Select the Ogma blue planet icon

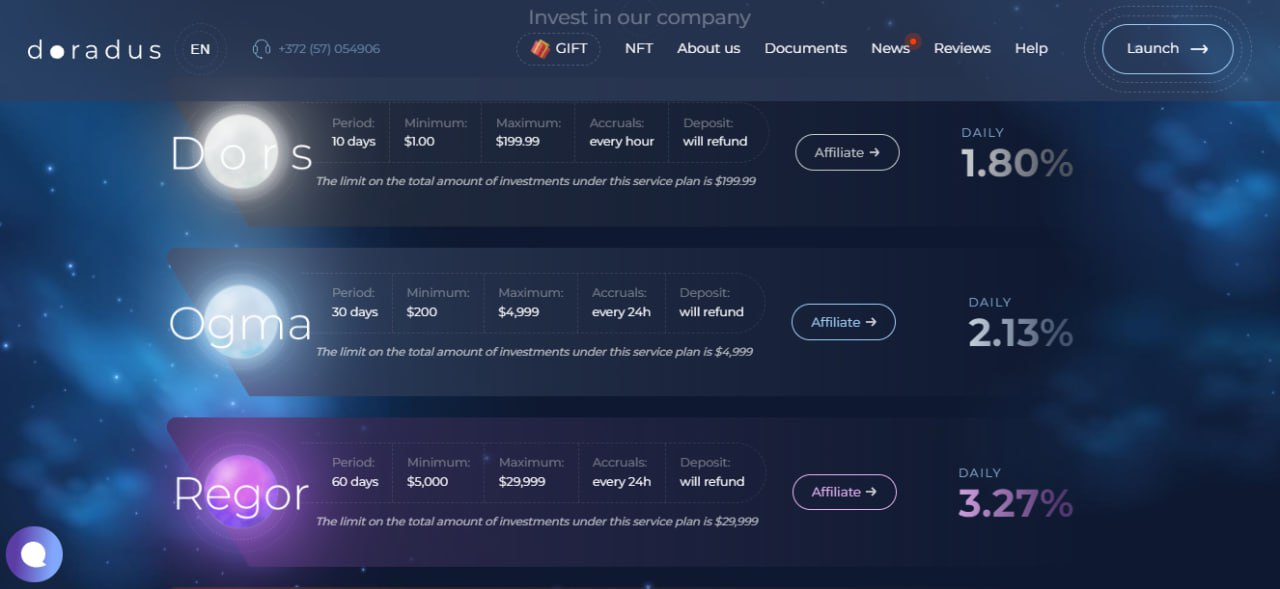241,322
